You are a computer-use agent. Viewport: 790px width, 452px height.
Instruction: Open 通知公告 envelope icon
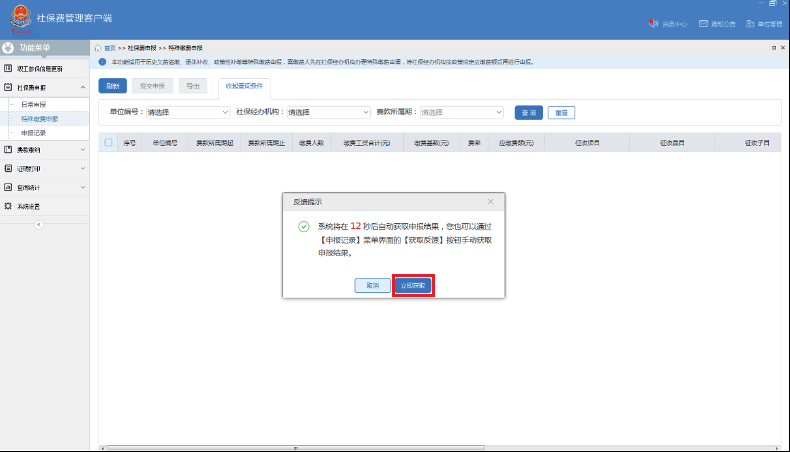point(704,23)
